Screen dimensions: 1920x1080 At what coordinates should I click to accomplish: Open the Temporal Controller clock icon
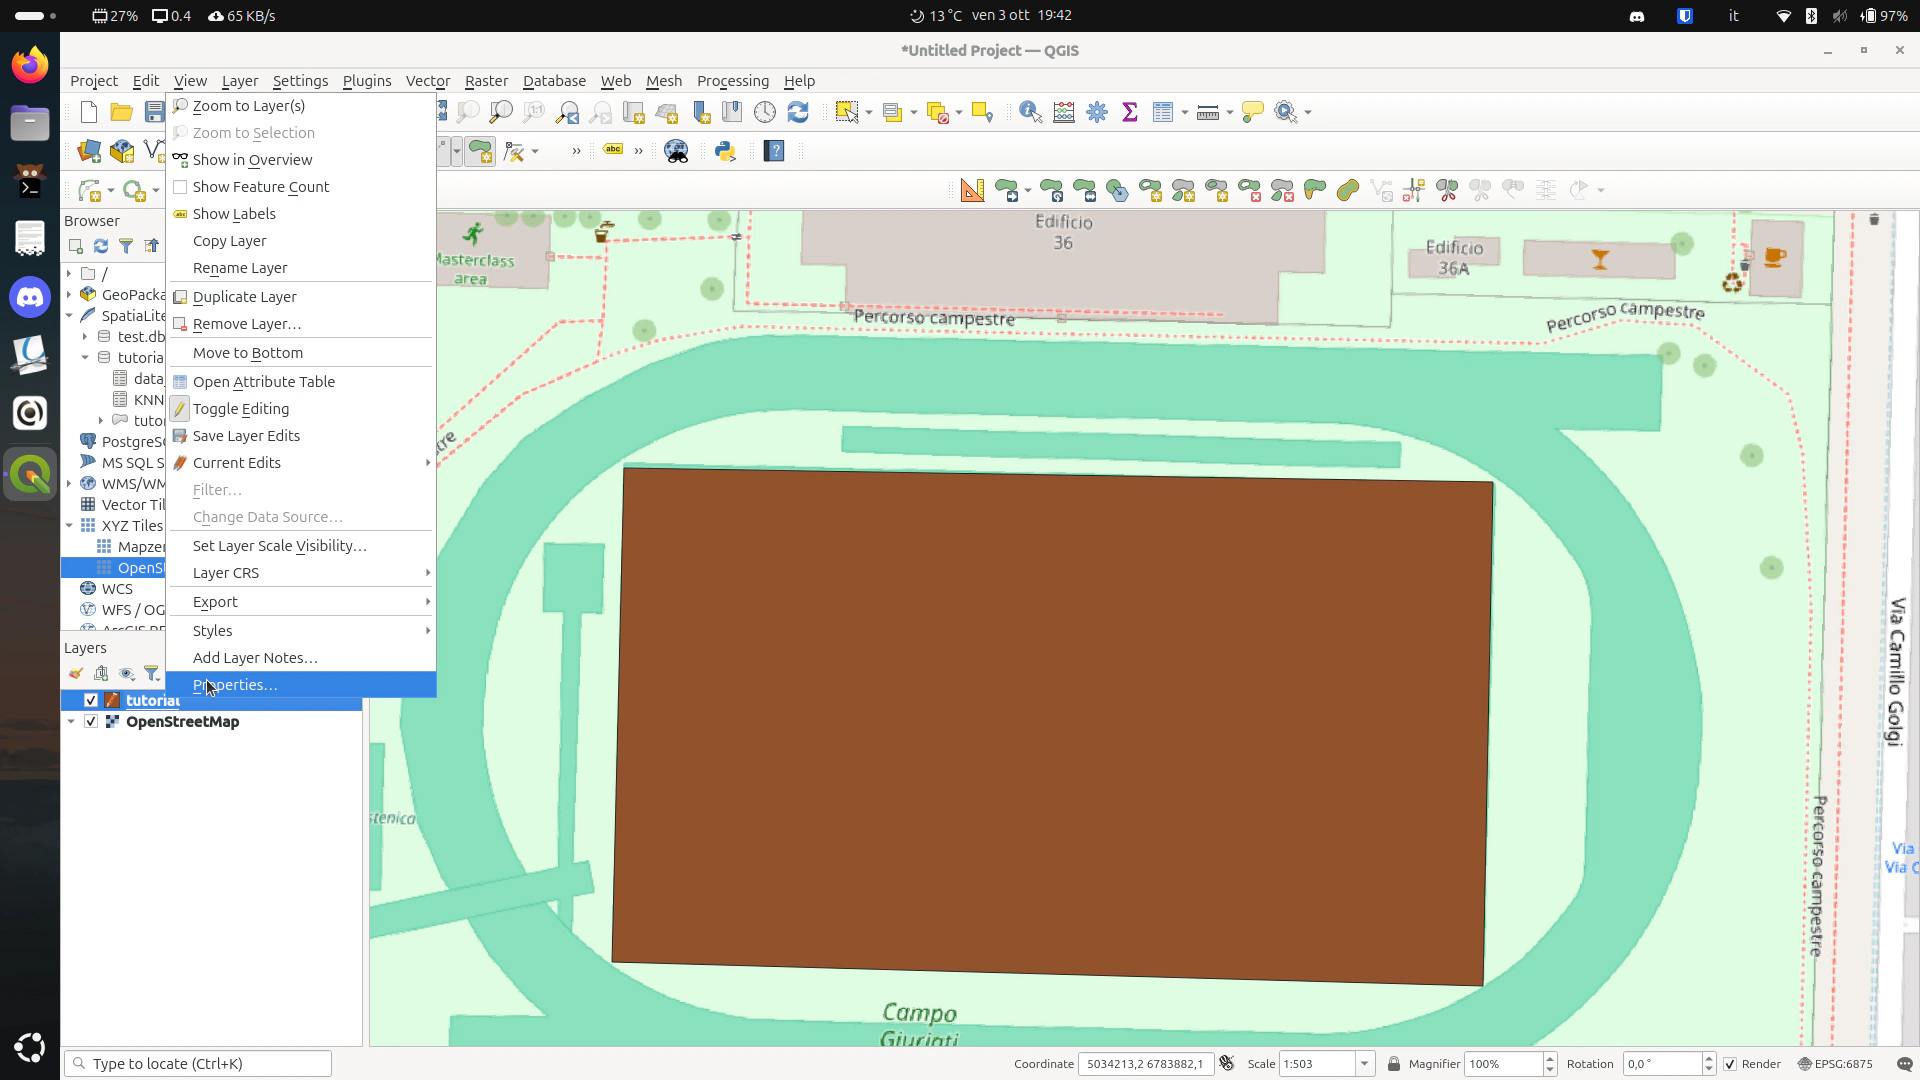(x=765, y=112)
